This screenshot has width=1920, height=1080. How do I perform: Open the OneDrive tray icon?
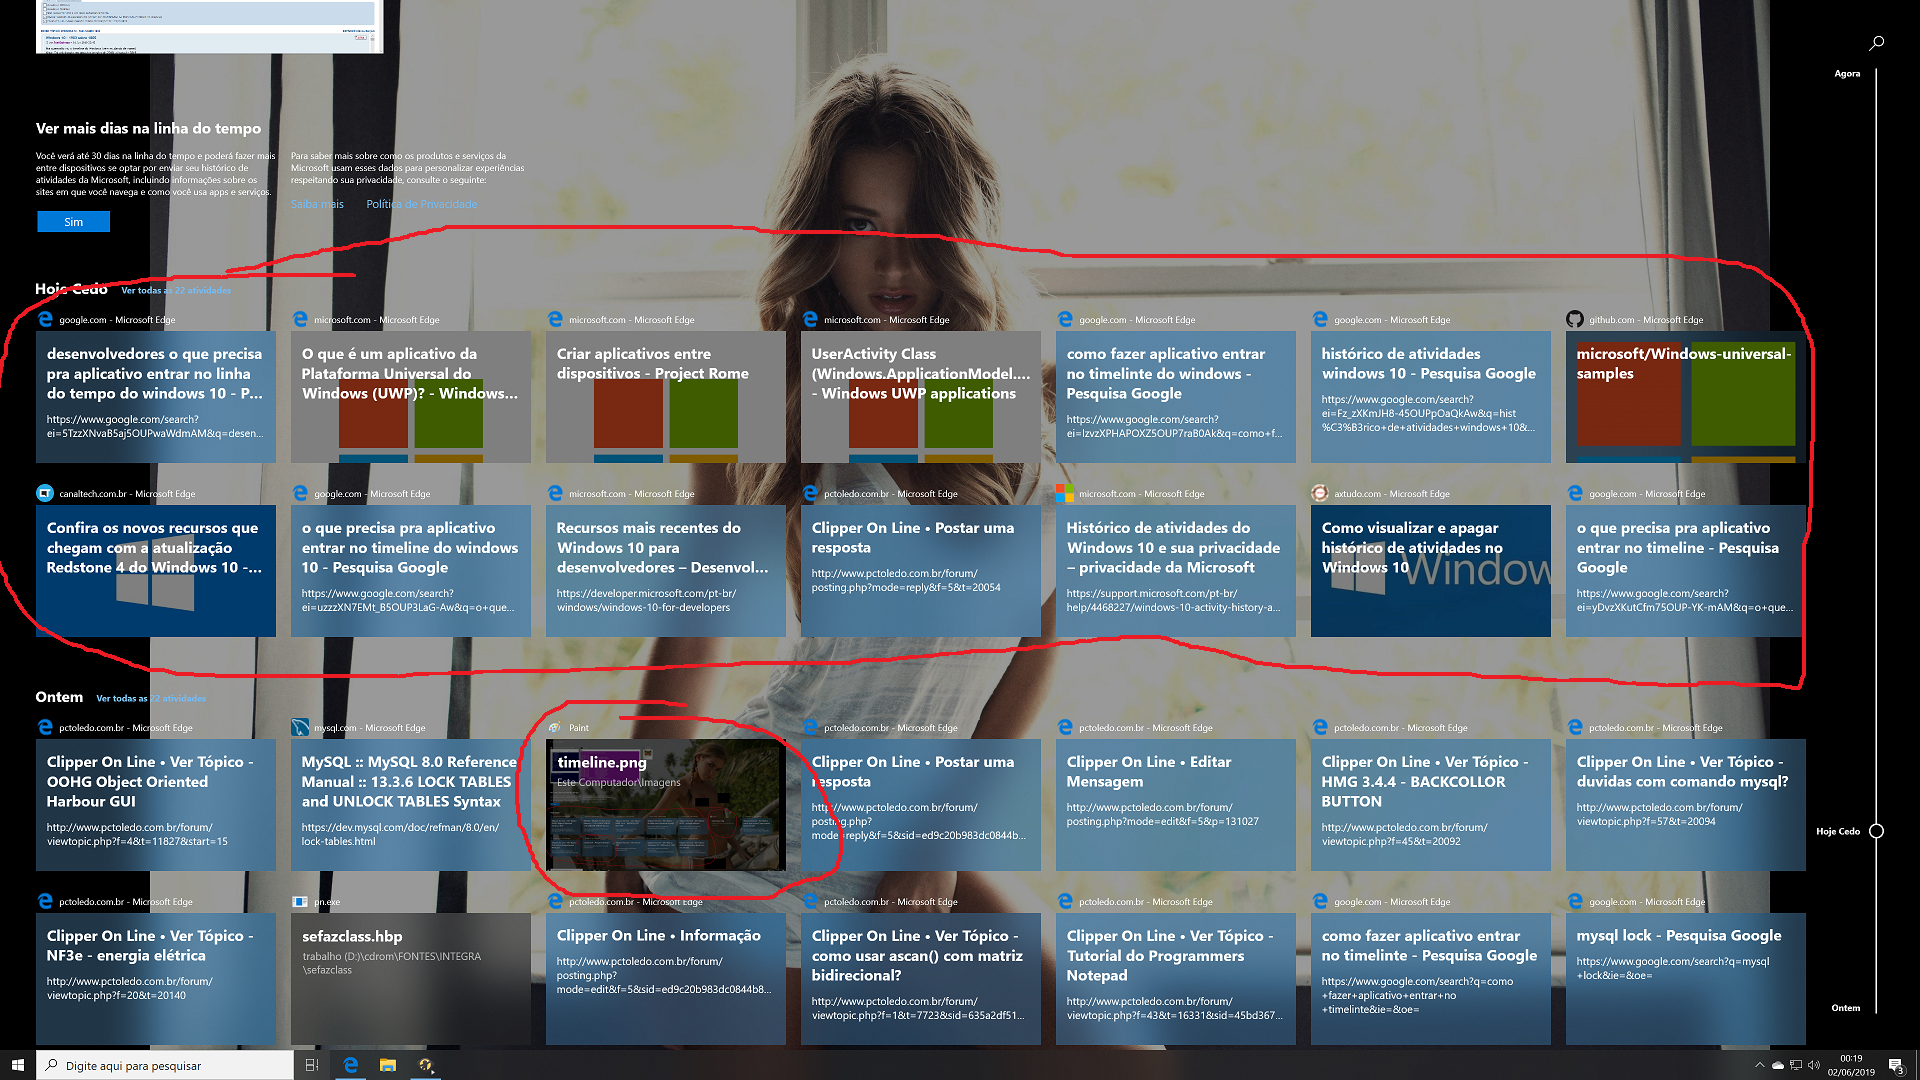(1777, 1065)
